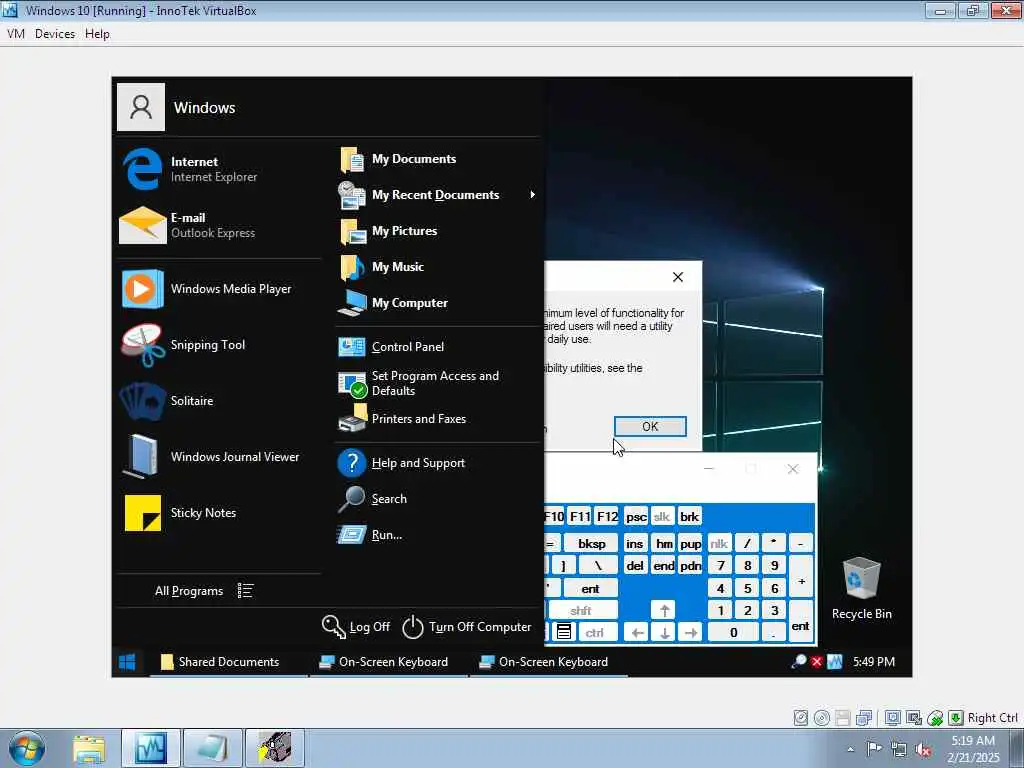Open Set Program Access and Defaults

438,383
